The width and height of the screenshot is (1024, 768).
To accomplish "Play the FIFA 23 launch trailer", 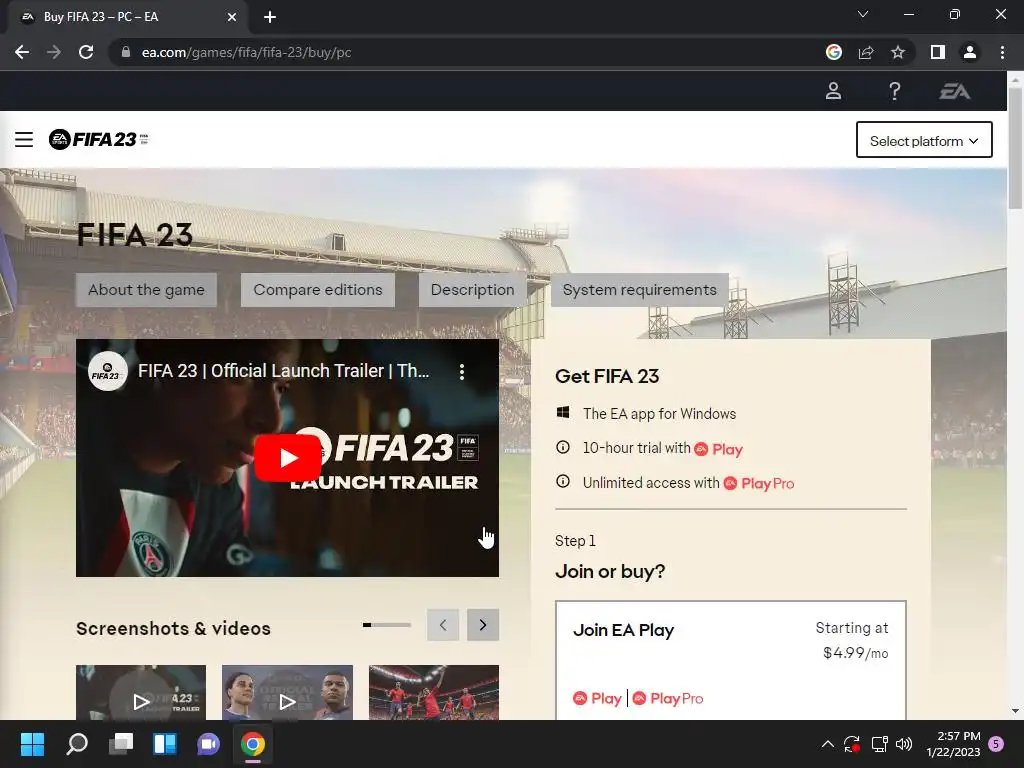I will point(287,458).
